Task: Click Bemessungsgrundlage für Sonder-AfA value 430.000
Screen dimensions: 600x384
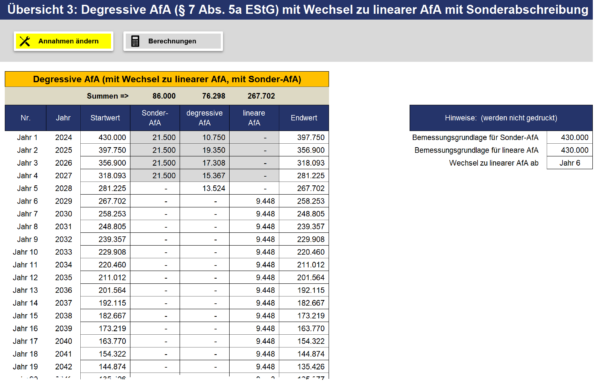Action: tap(569, 137)
